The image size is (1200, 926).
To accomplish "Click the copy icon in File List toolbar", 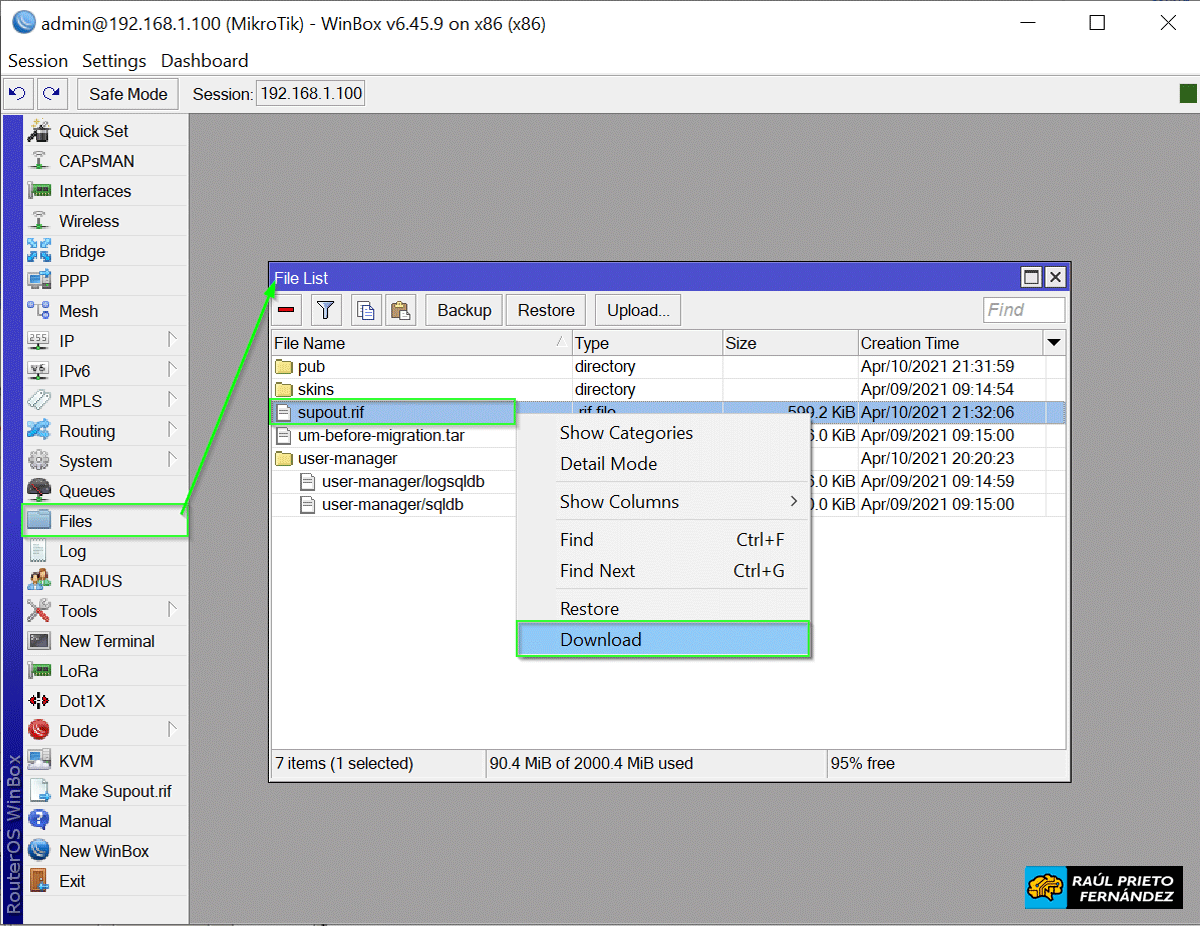I will pyautogui.click(x=366, y=310).
